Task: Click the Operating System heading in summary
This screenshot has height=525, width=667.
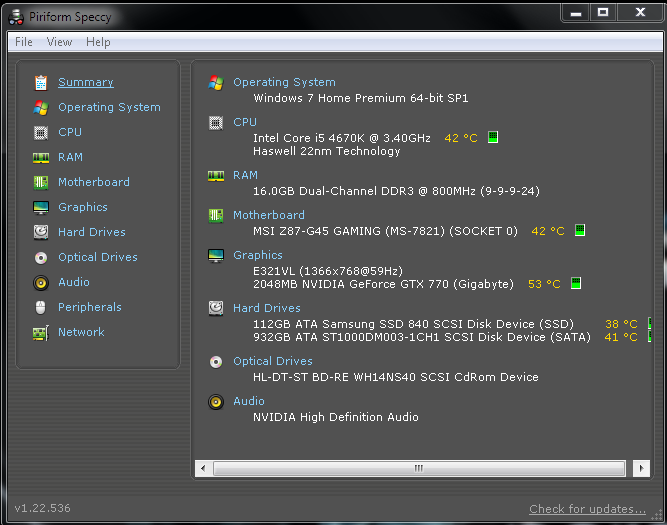Action: pos(284,82)
